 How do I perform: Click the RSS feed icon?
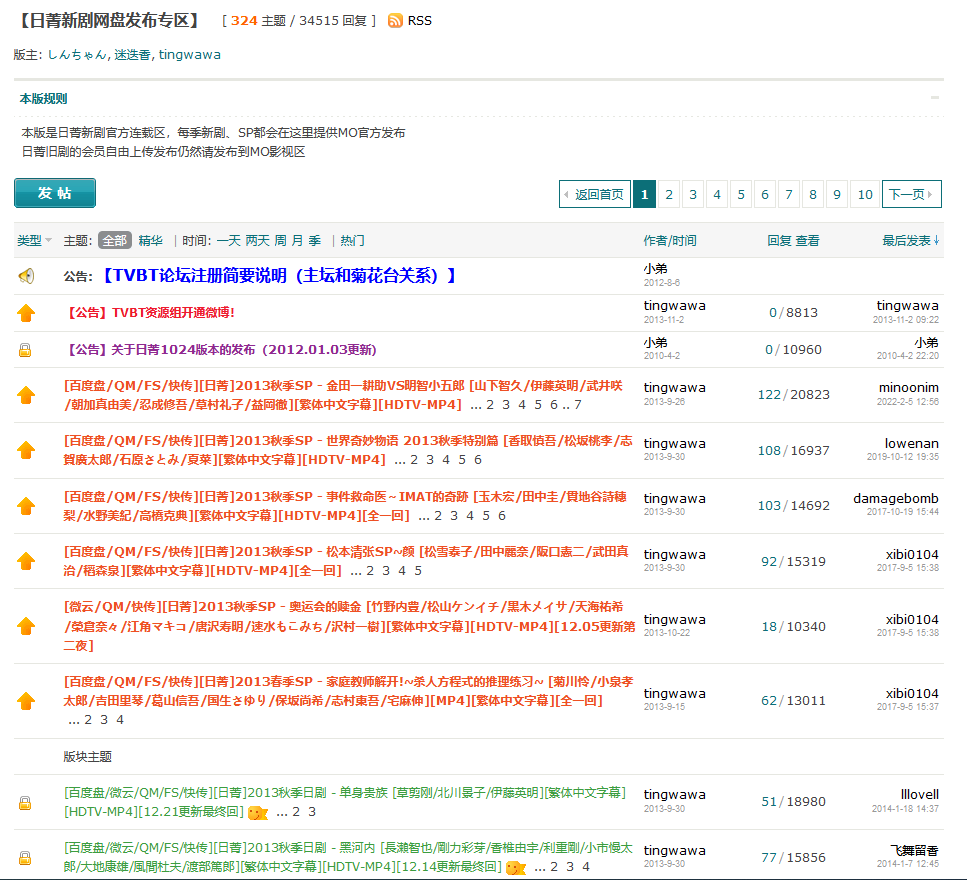(x=395, y=20)
